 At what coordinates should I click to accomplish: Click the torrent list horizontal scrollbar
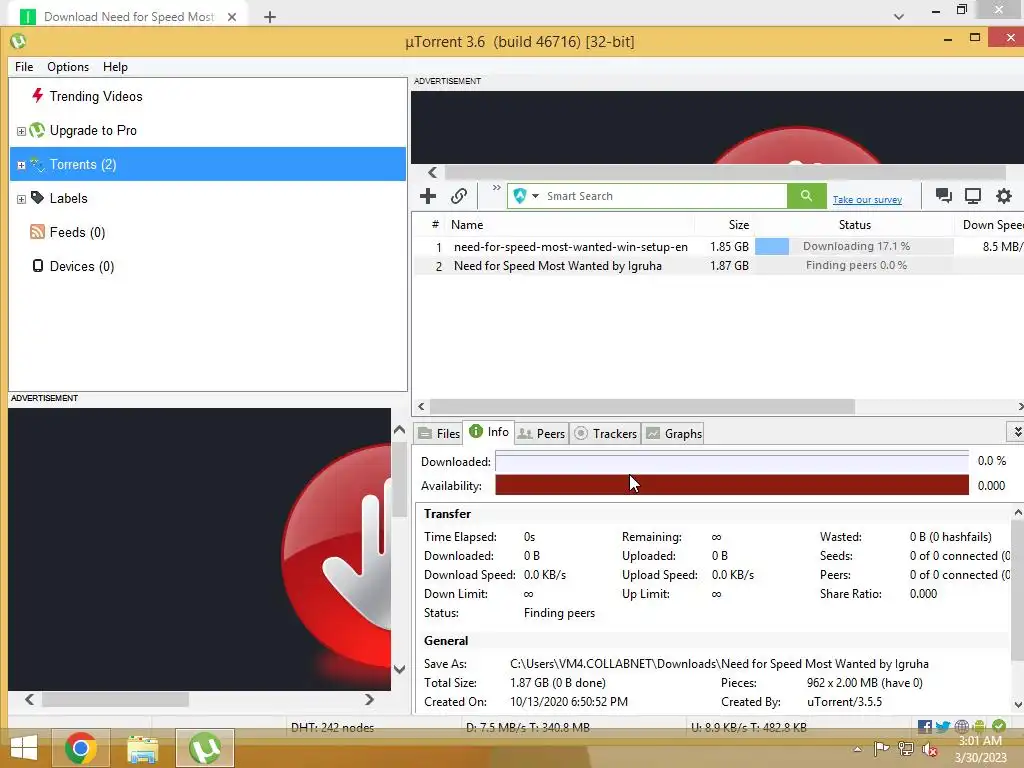pos(642,406)
